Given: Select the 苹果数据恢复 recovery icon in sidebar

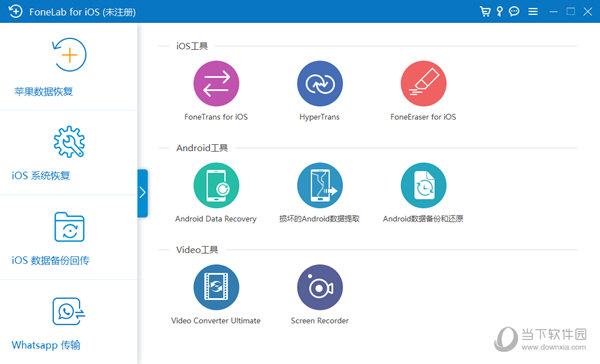Looking at the screenshot, I should coord(69,55).
